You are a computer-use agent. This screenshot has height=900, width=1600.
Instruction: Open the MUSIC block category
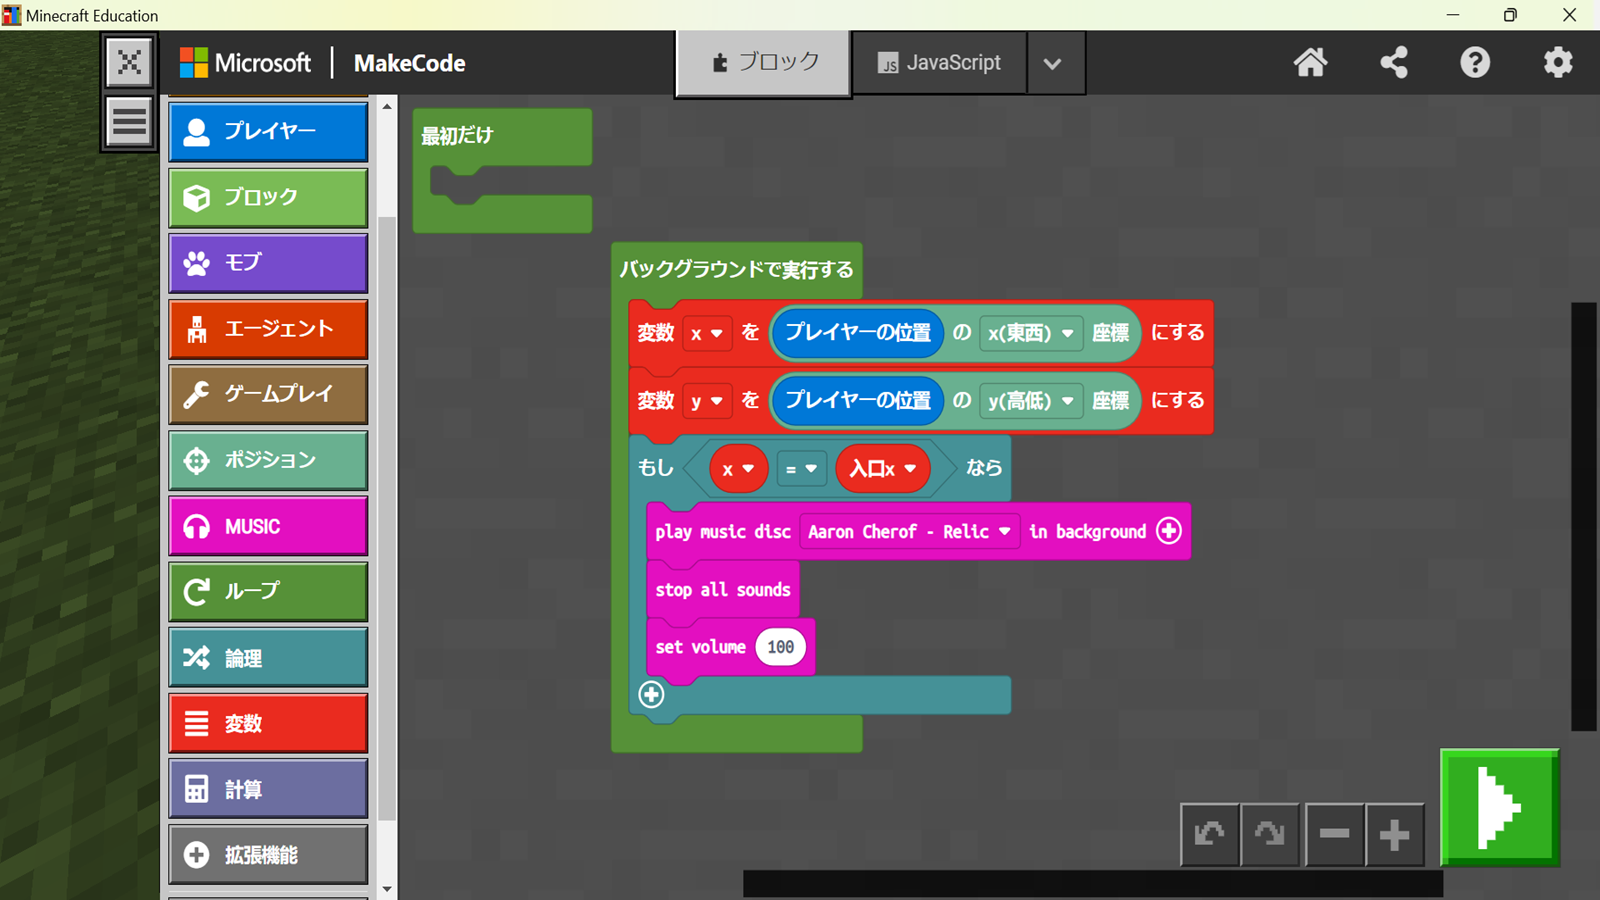click(x=268, y=526)
